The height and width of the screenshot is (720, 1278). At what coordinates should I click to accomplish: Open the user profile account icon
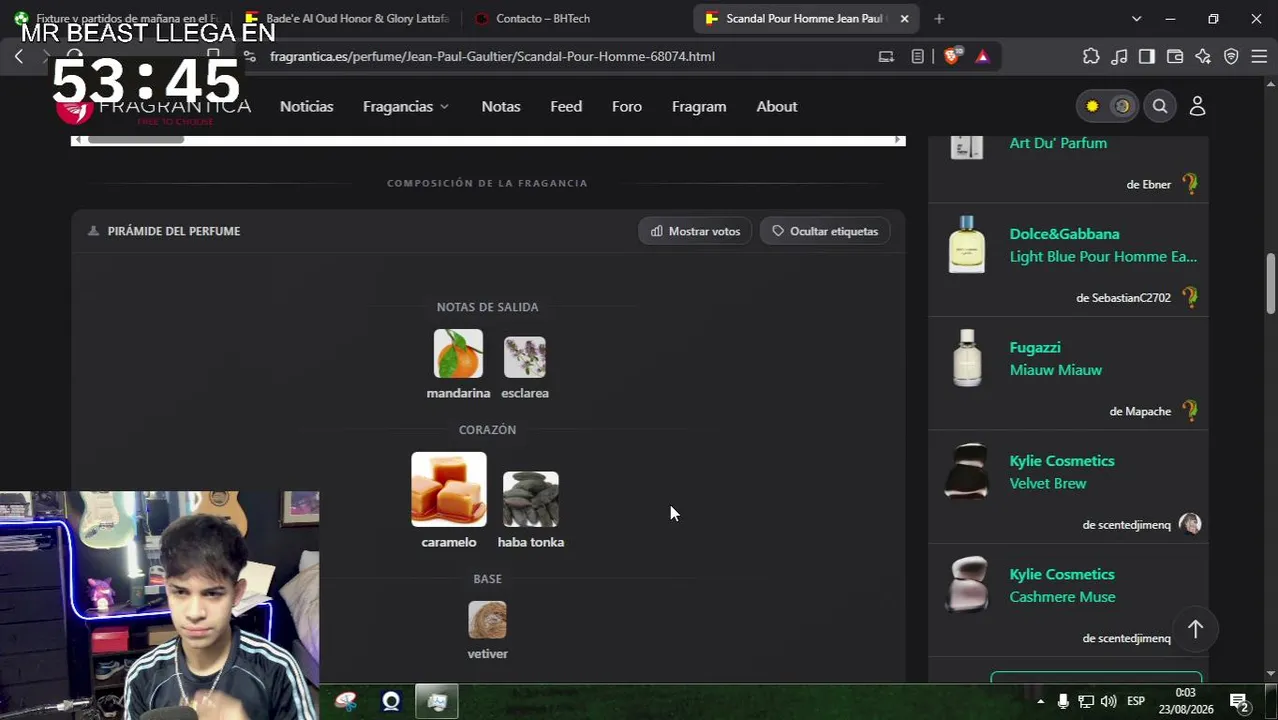tap(1197, 106)
